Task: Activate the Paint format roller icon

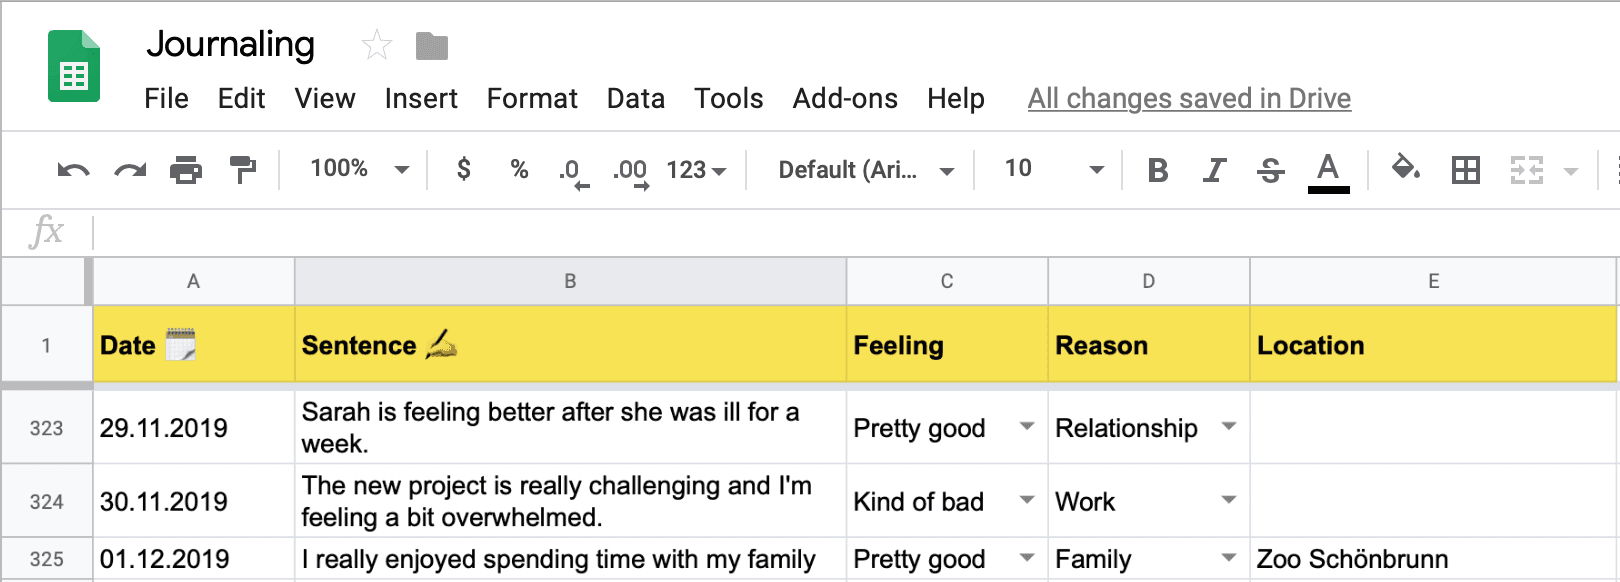Action: click(243, 170)
